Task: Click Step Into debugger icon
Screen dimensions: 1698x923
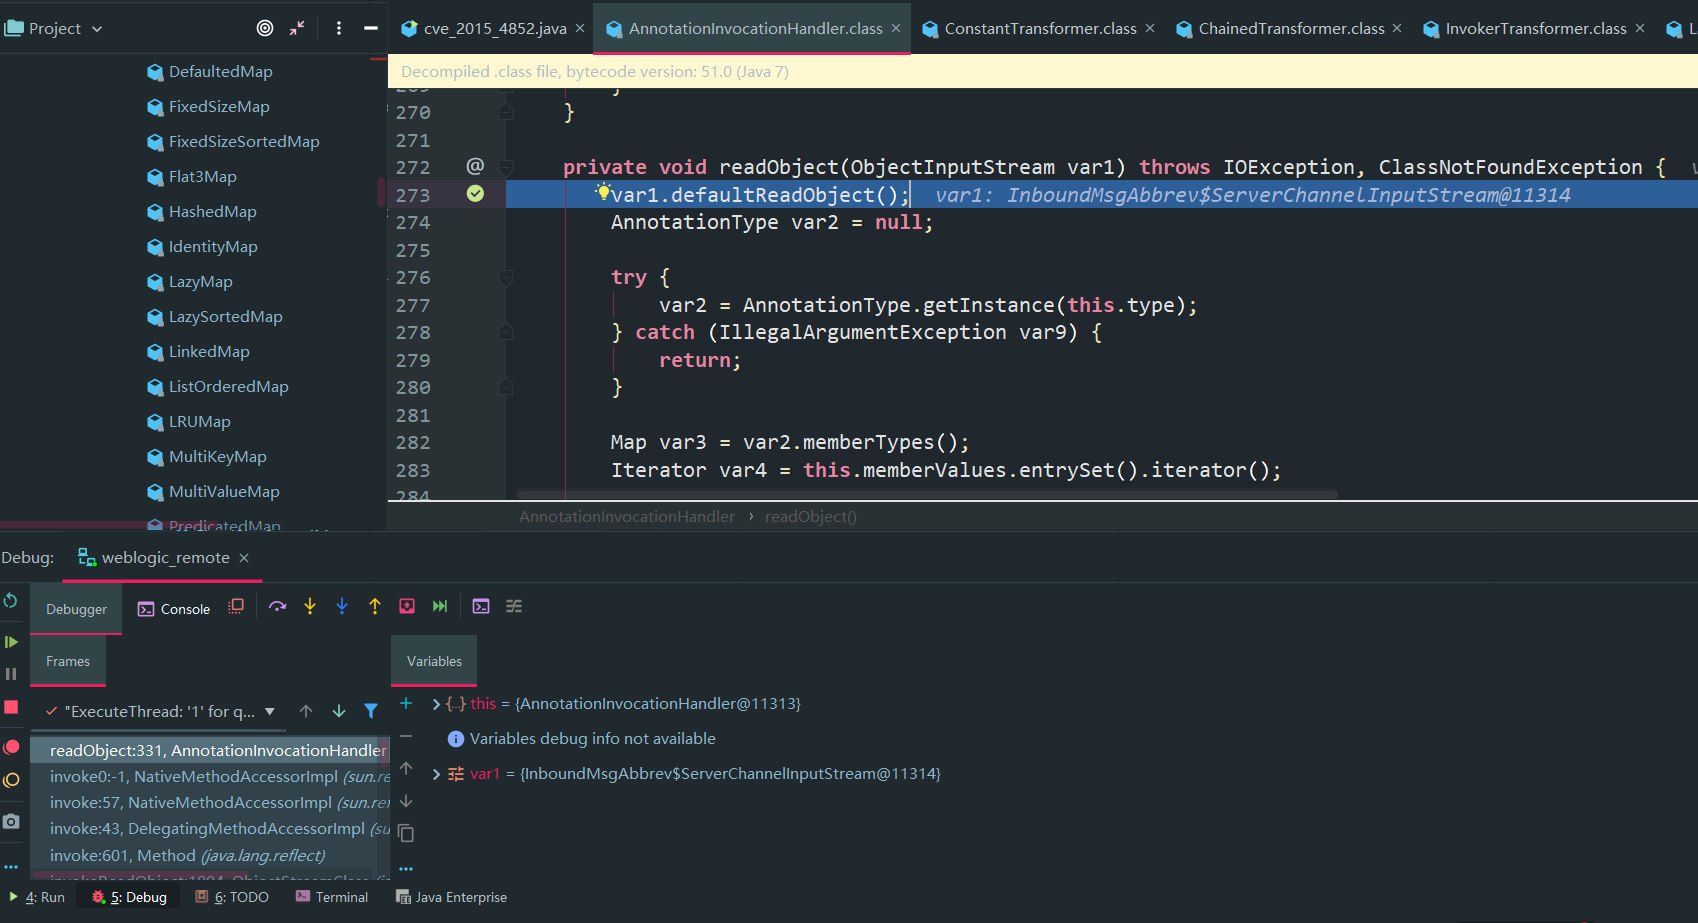Action: point(310,606)
